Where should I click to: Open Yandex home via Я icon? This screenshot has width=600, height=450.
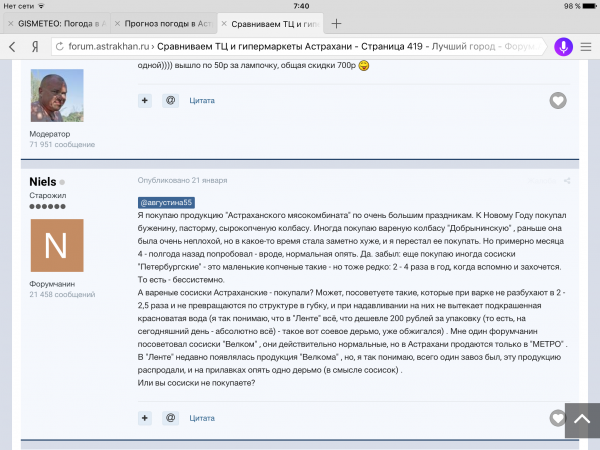(35, 47)
